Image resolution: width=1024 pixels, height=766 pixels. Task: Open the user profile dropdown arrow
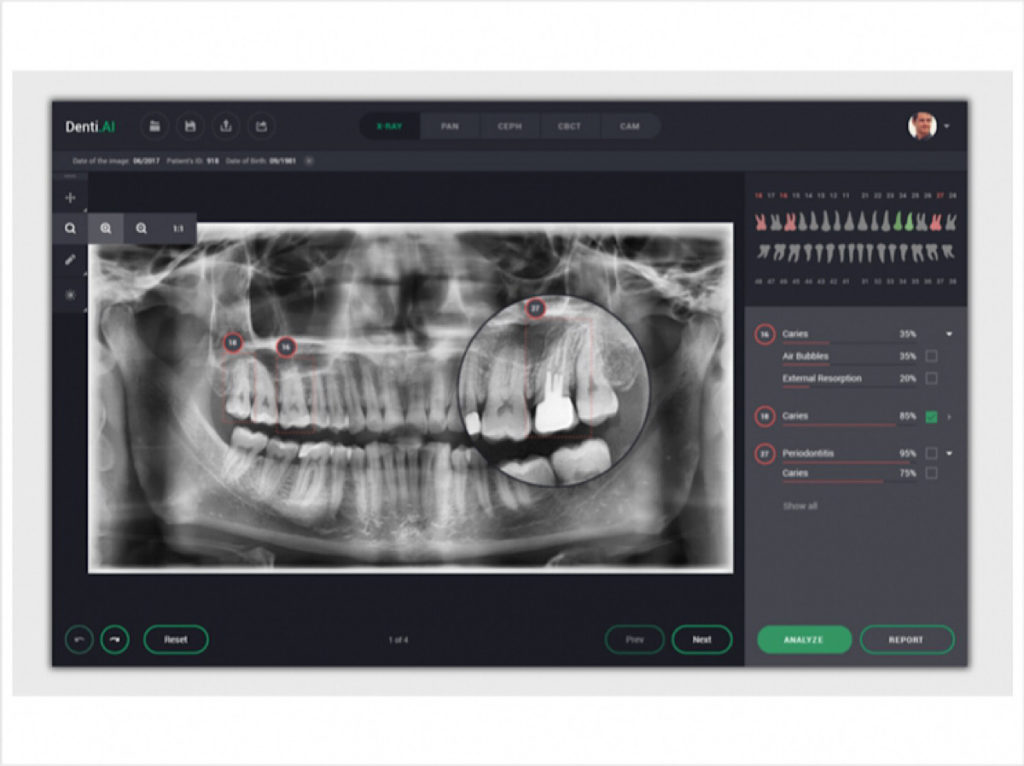point(947,127)
